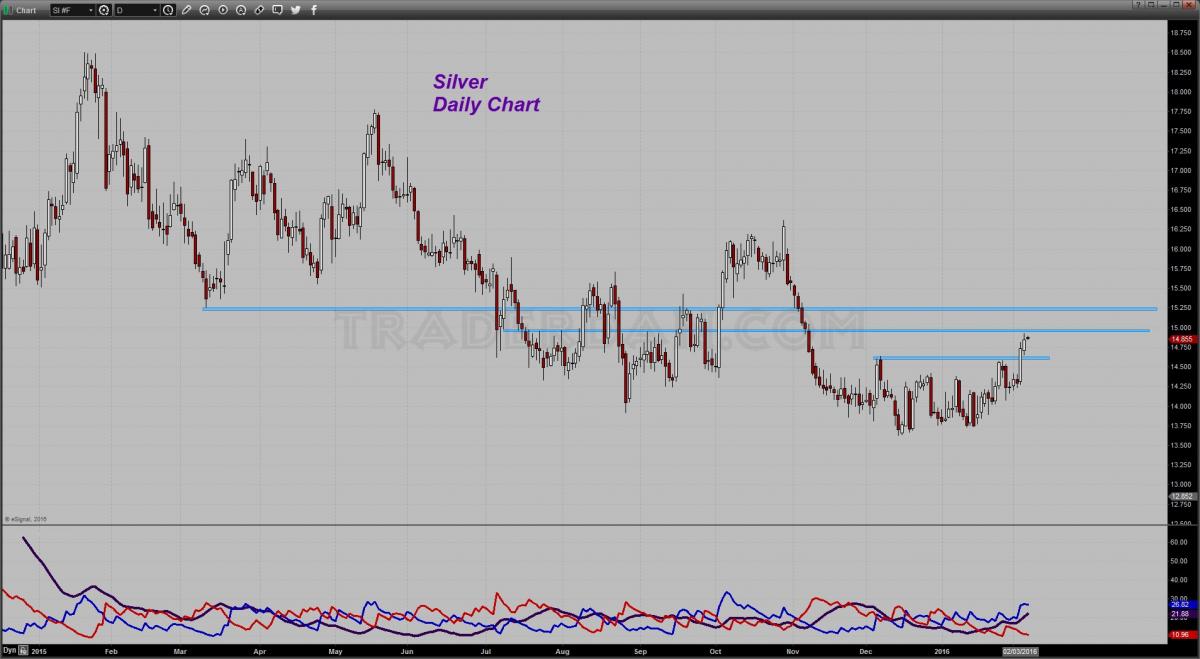Click the refresh chart data icon

(x=205, y=10)
